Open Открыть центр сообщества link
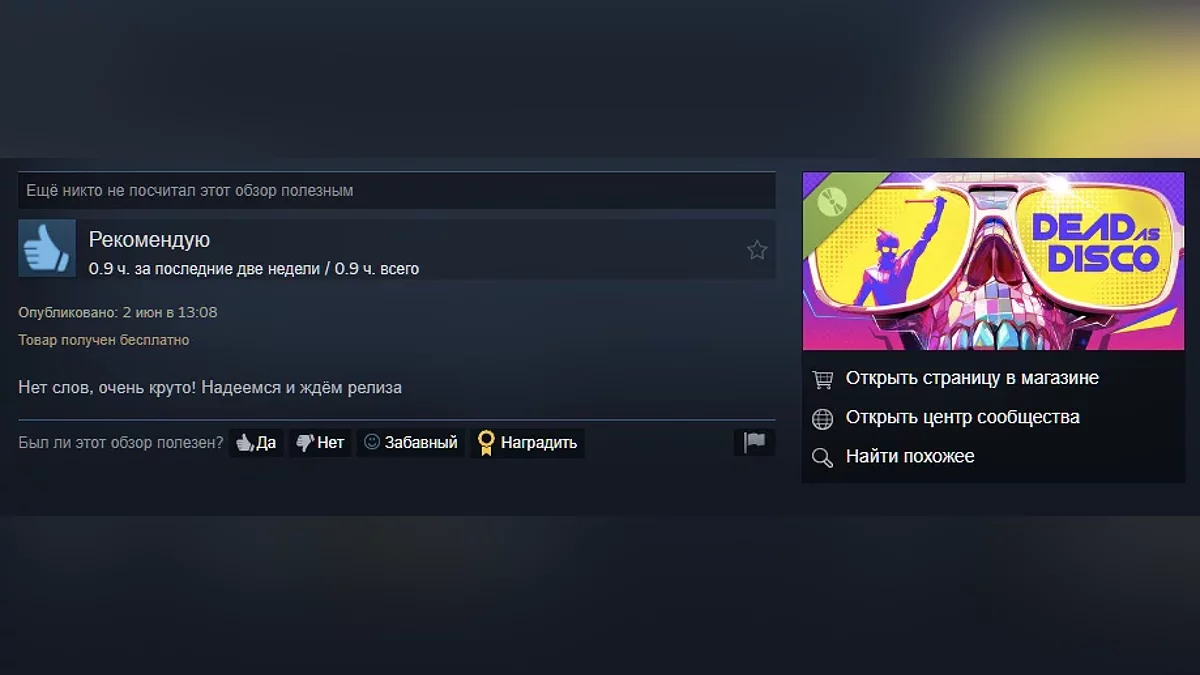1200x675 pixels. 963,417
